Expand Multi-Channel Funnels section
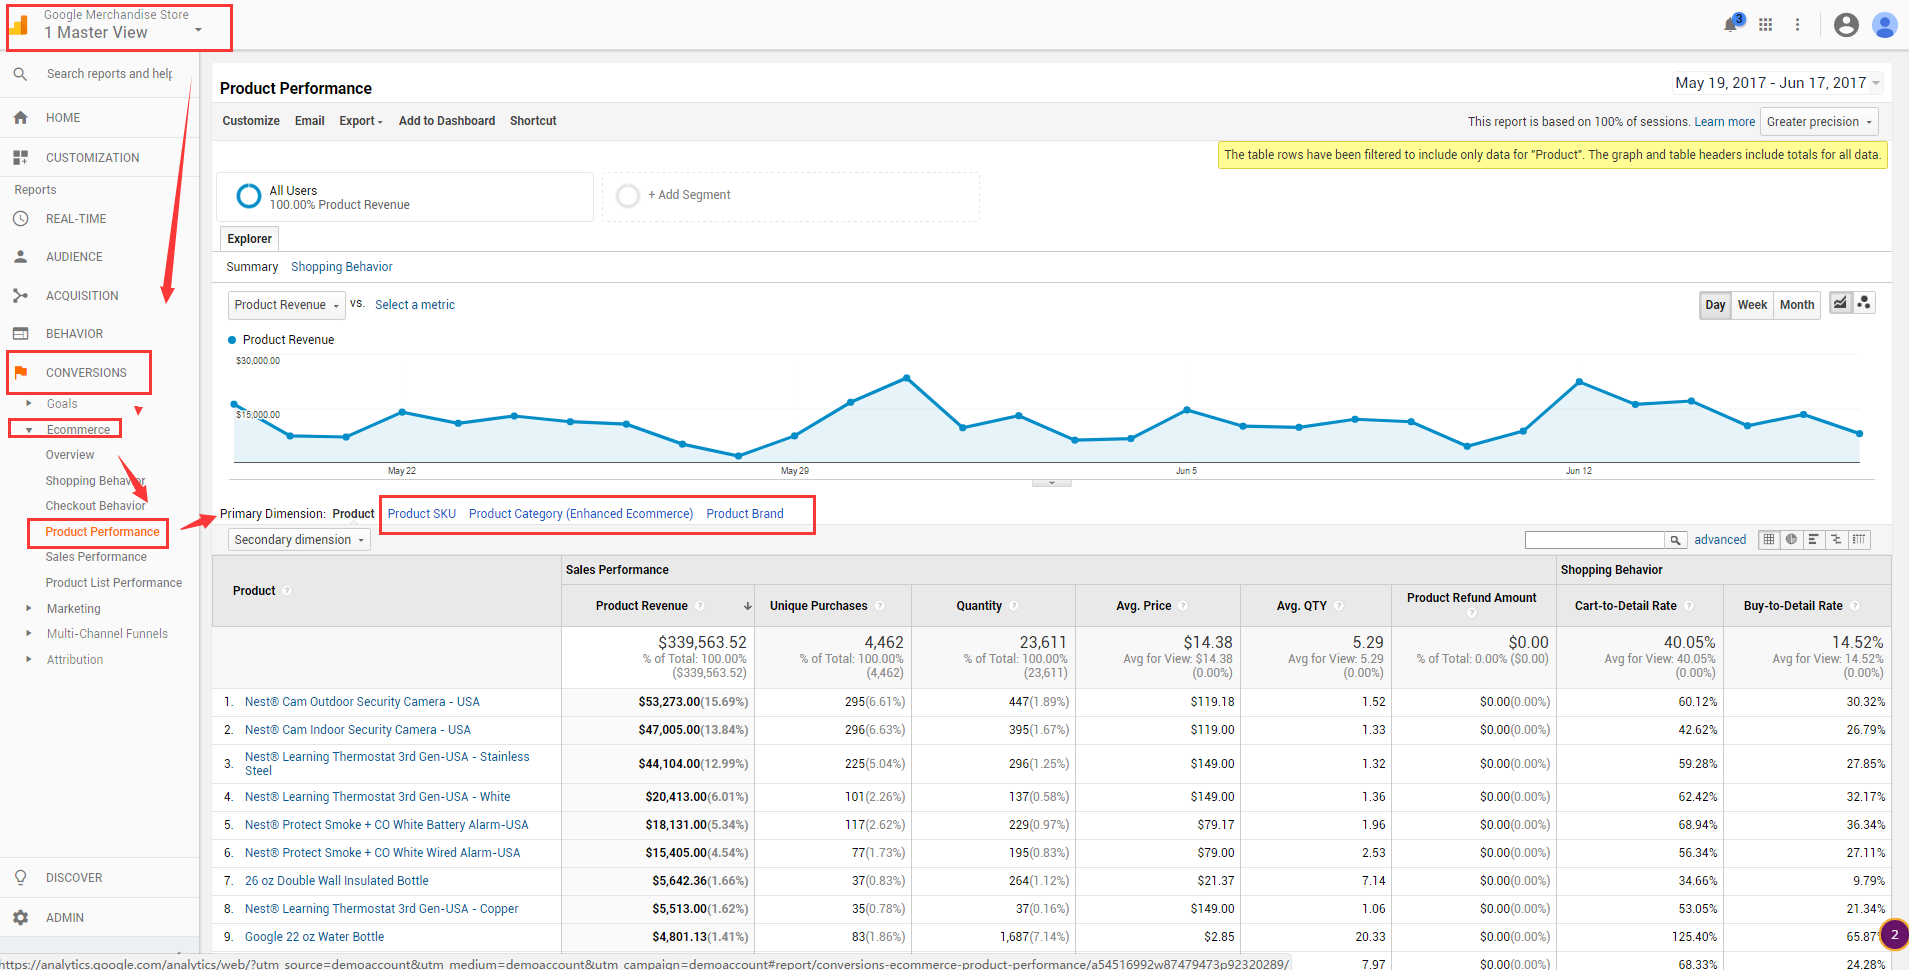 [29, 633]
